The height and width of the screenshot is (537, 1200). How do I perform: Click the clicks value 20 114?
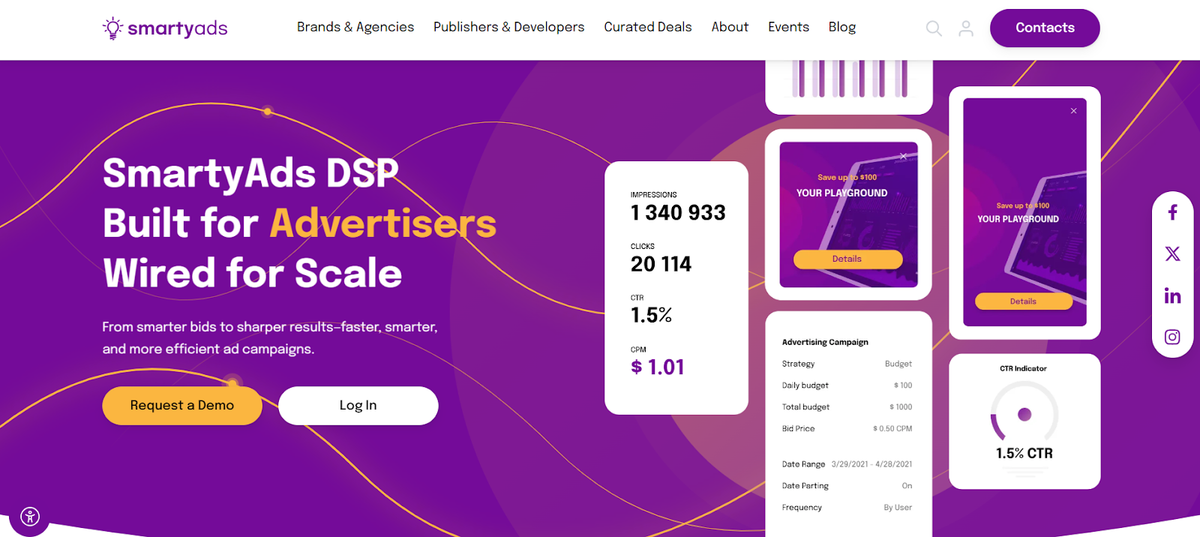click(661, 264)
